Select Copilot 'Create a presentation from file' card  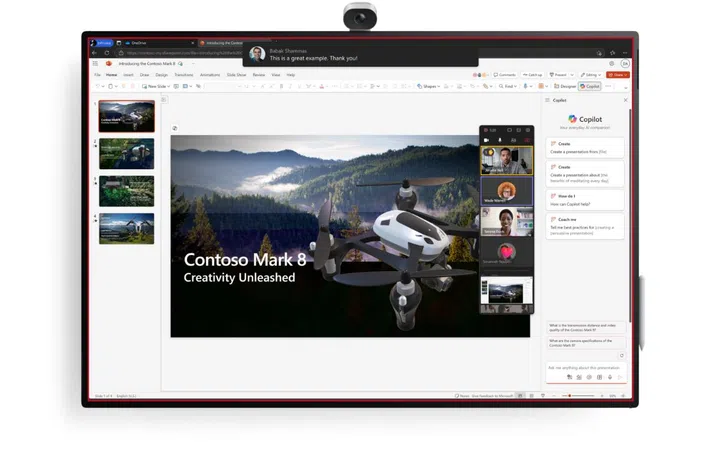(585, 147)
